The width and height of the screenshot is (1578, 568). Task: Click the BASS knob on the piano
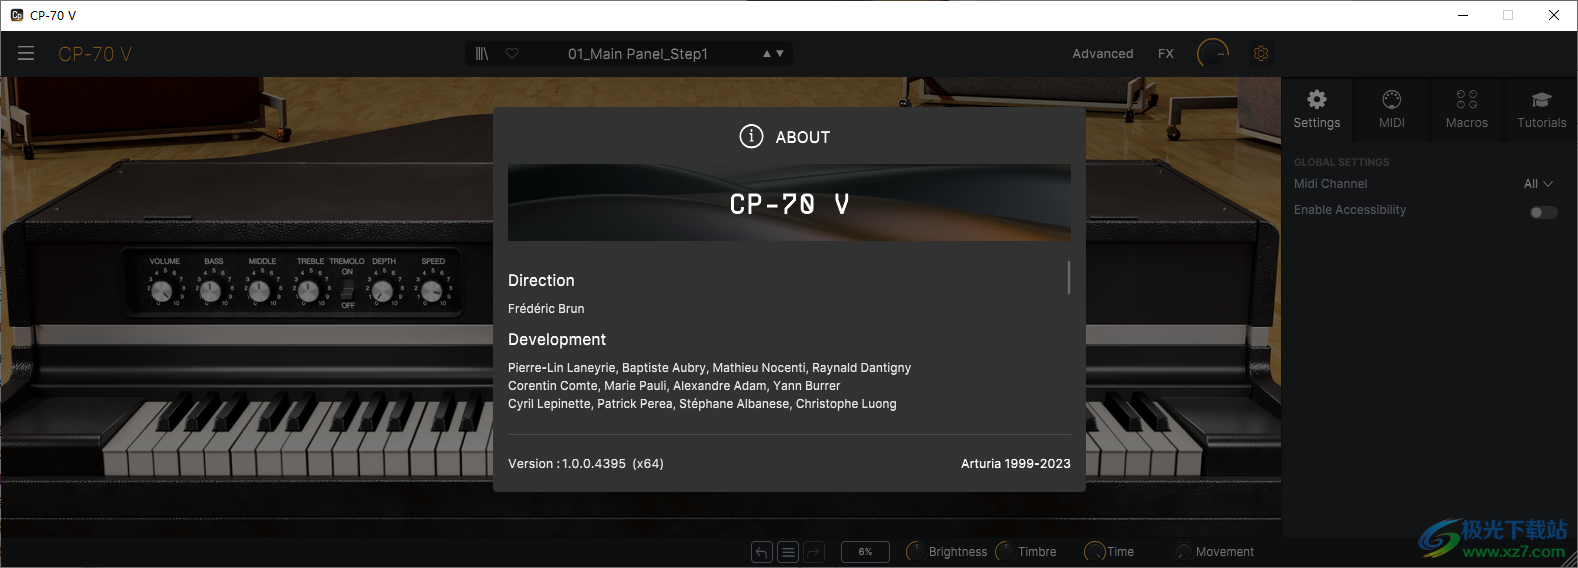[x=210, y=291]
